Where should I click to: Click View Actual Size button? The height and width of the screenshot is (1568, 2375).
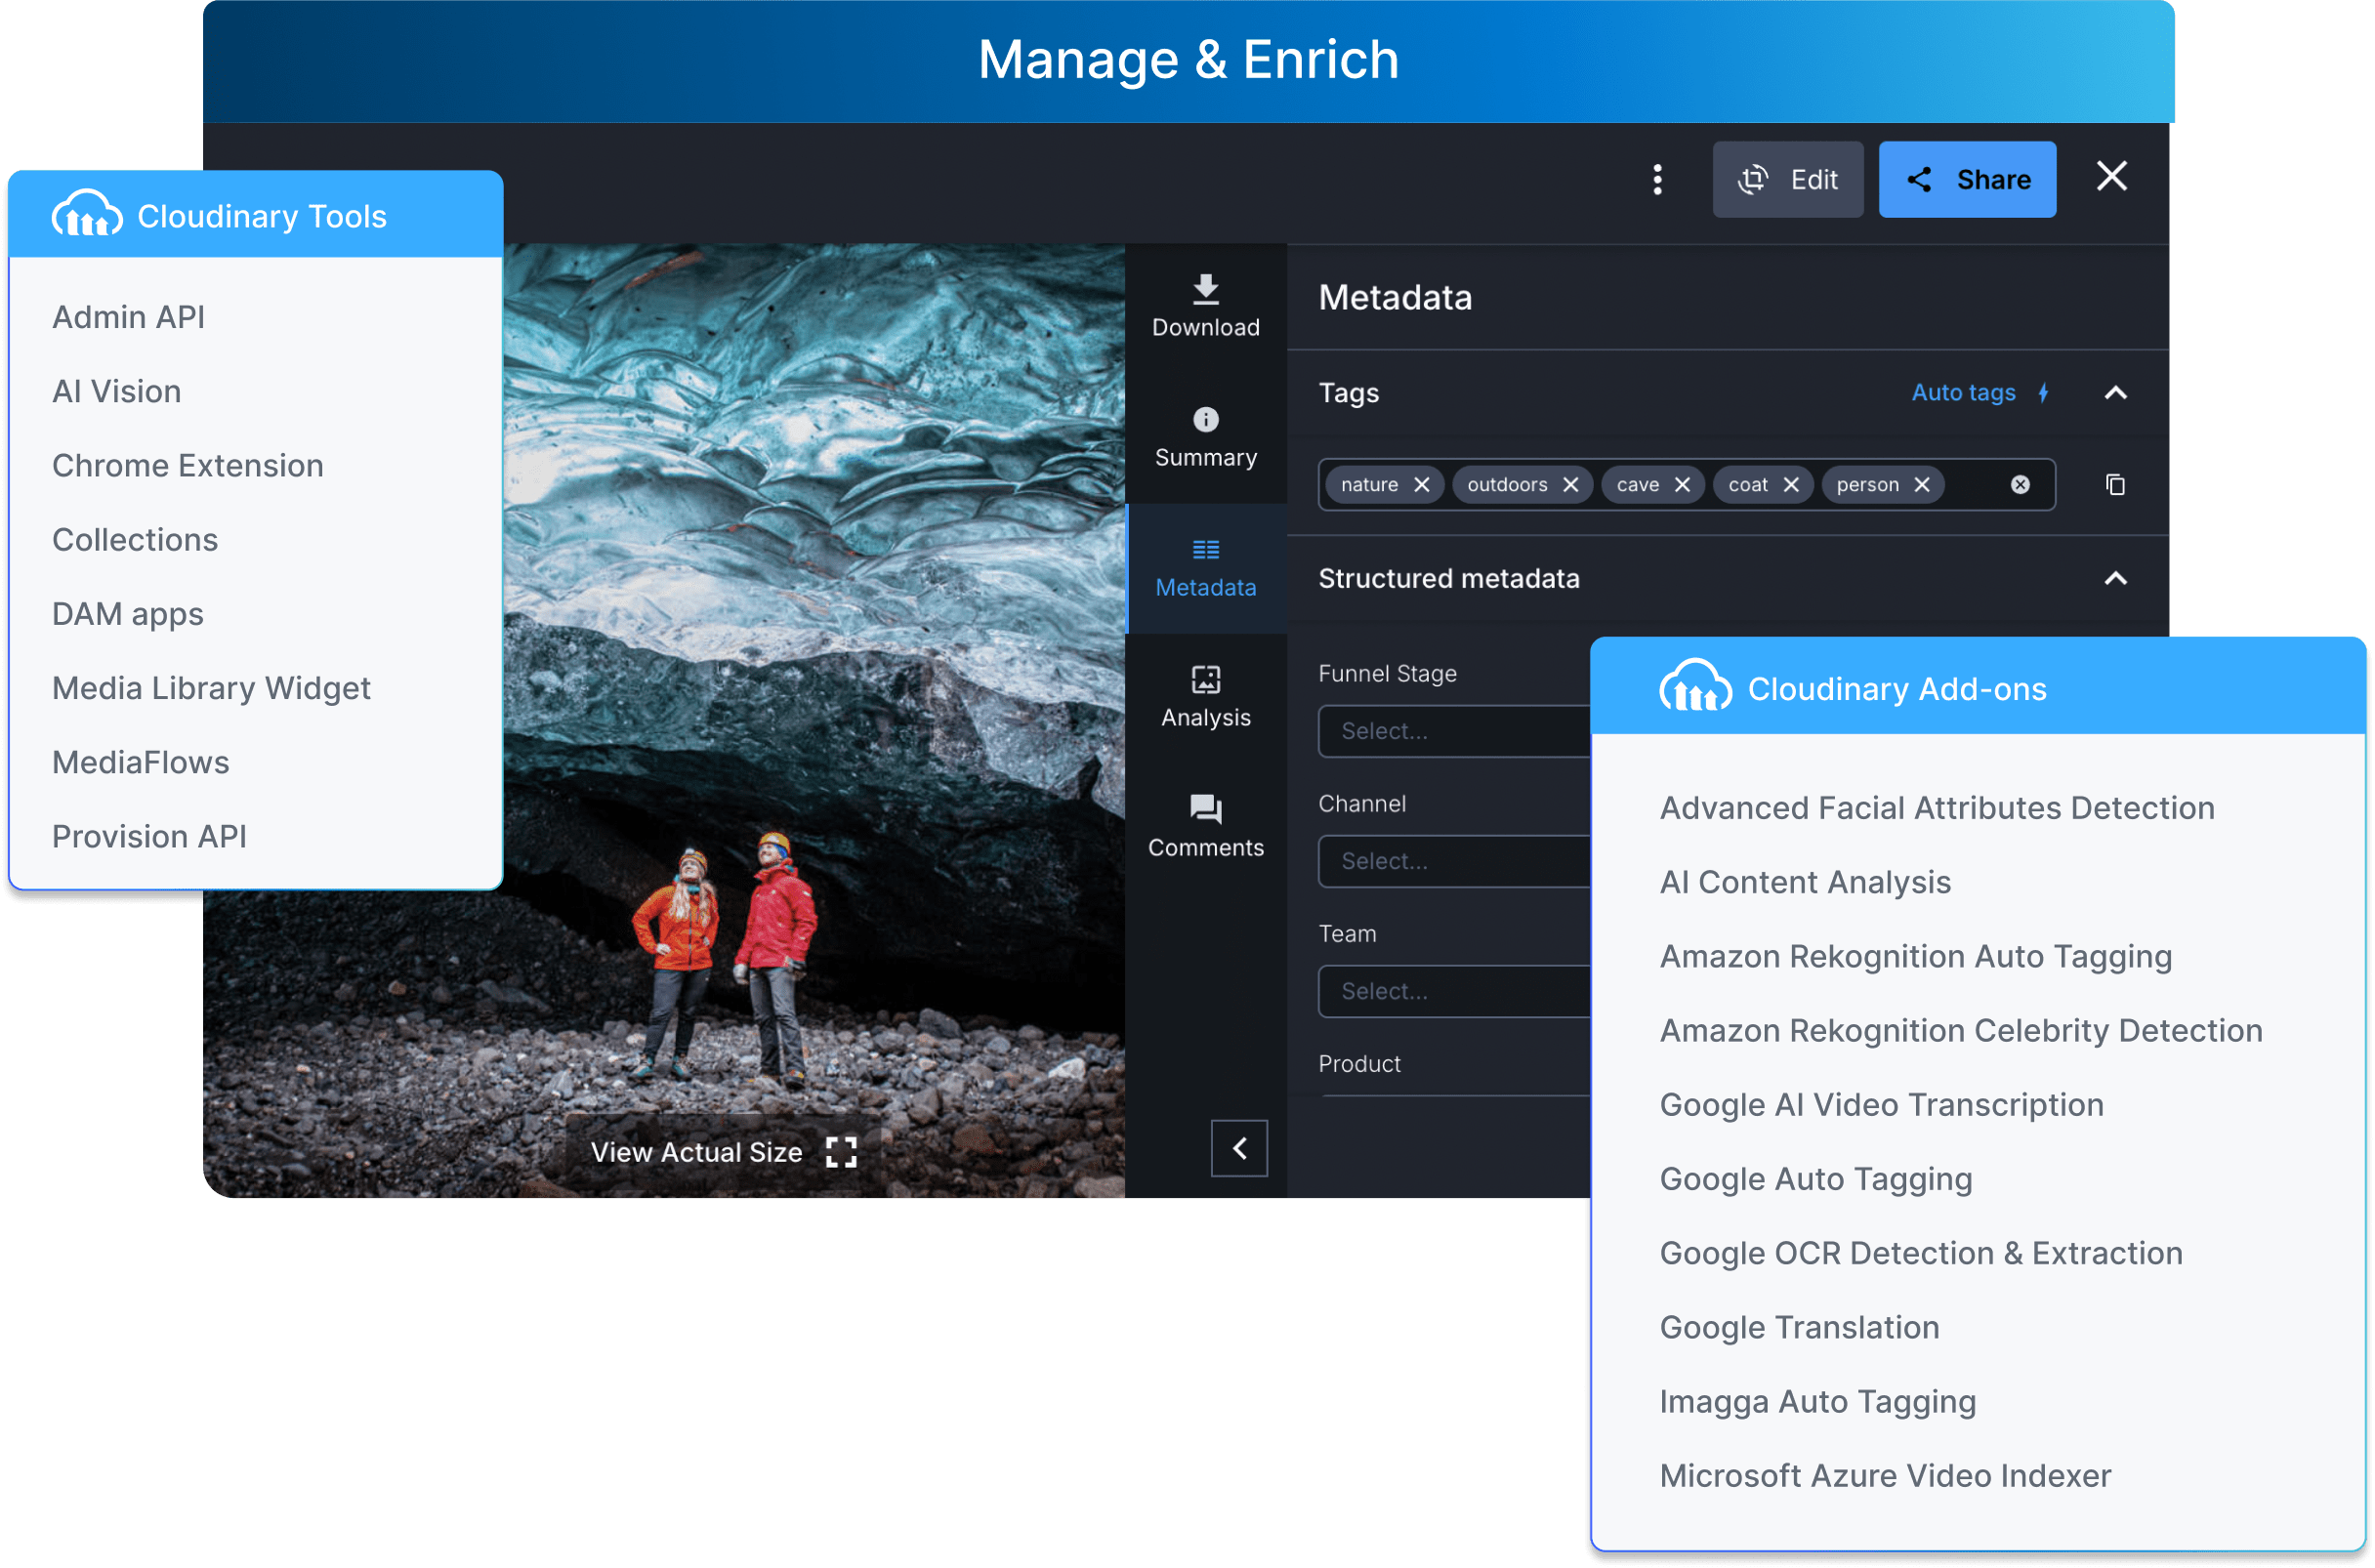coord(723,1152)
